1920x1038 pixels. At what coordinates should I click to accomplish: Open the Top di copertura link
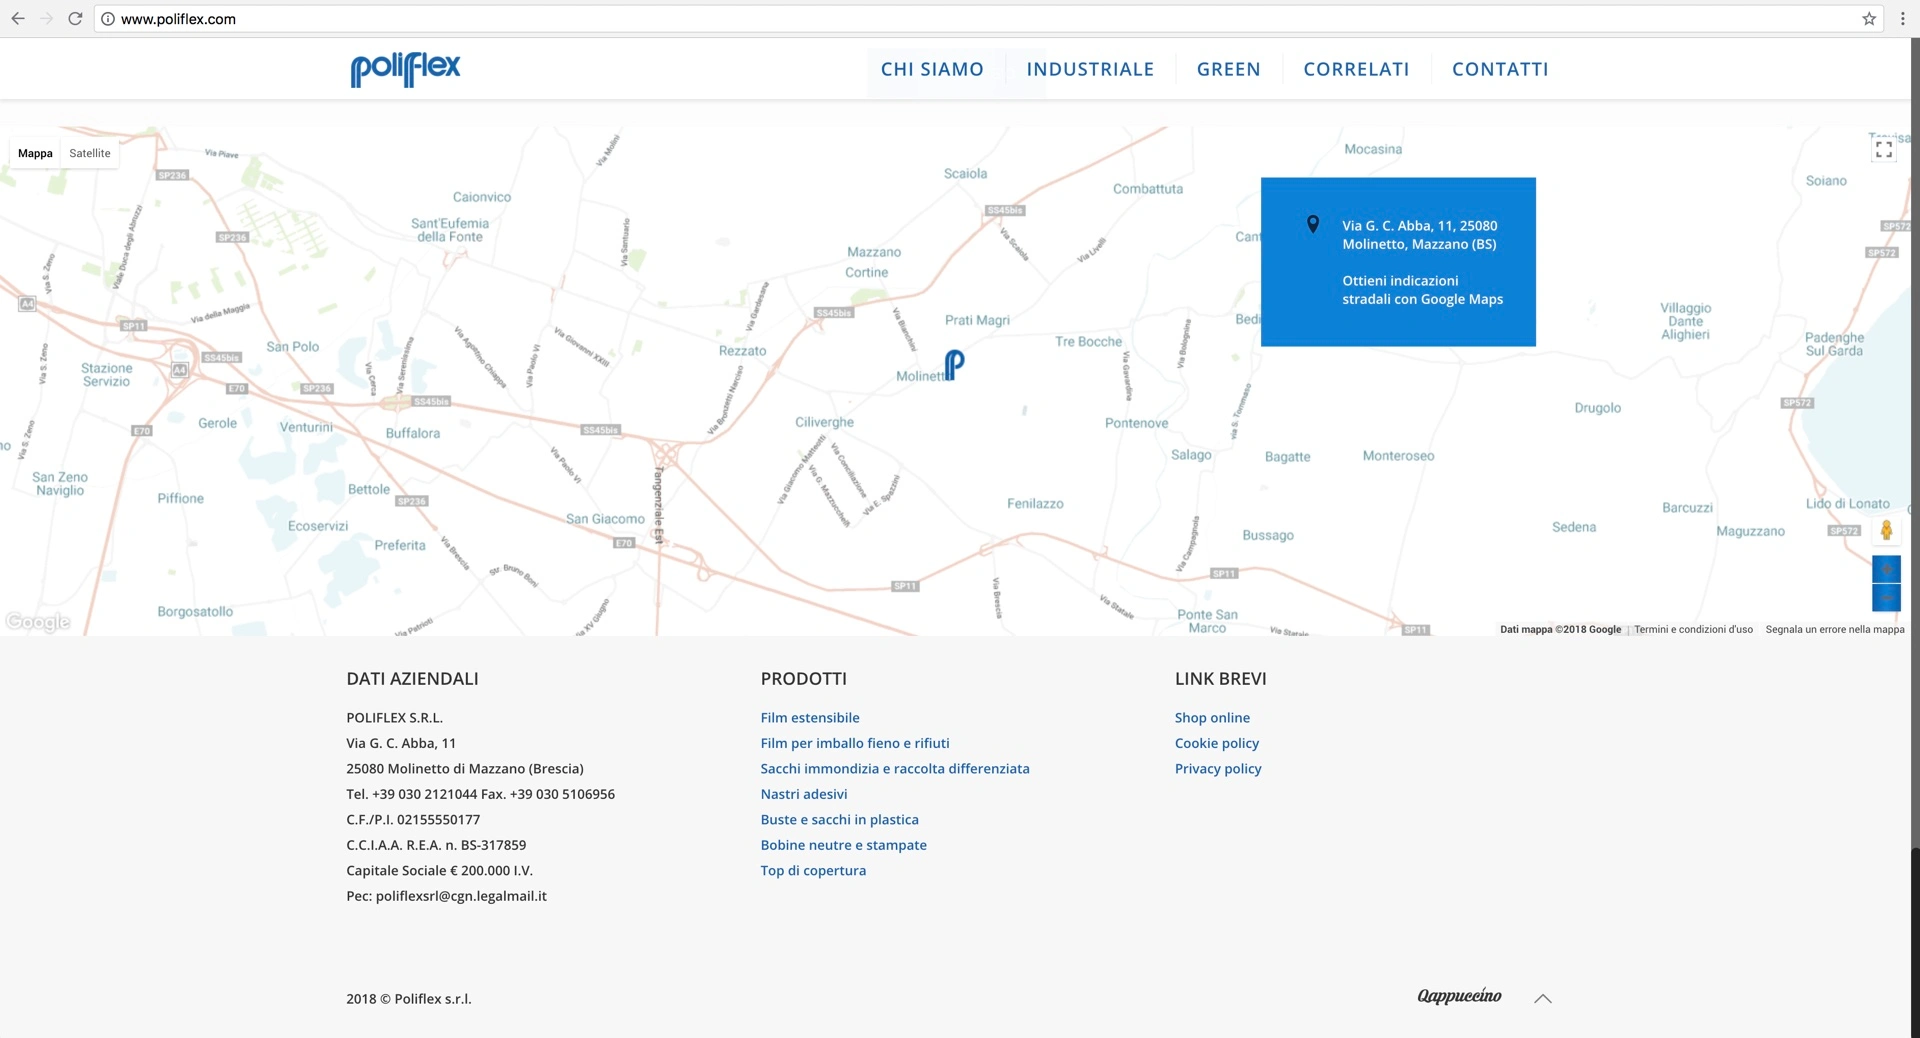813,871
